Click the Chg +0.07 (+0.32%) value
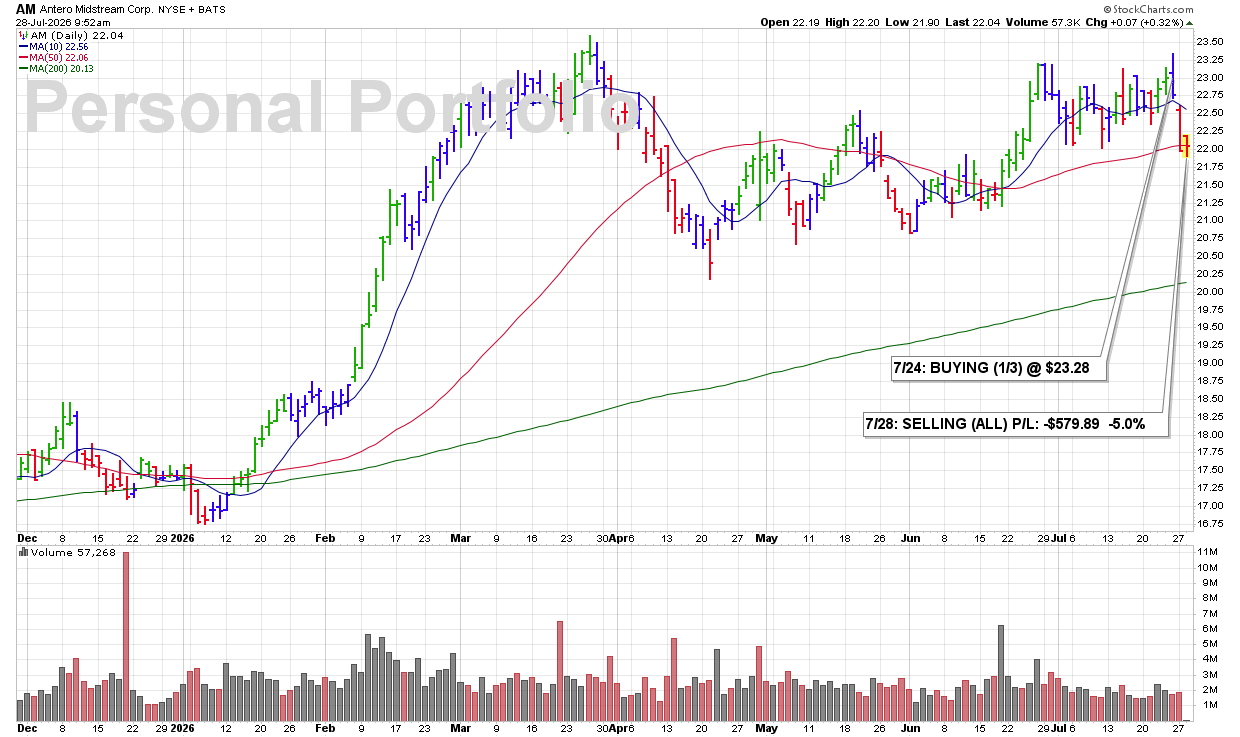 click(1135, 22)
